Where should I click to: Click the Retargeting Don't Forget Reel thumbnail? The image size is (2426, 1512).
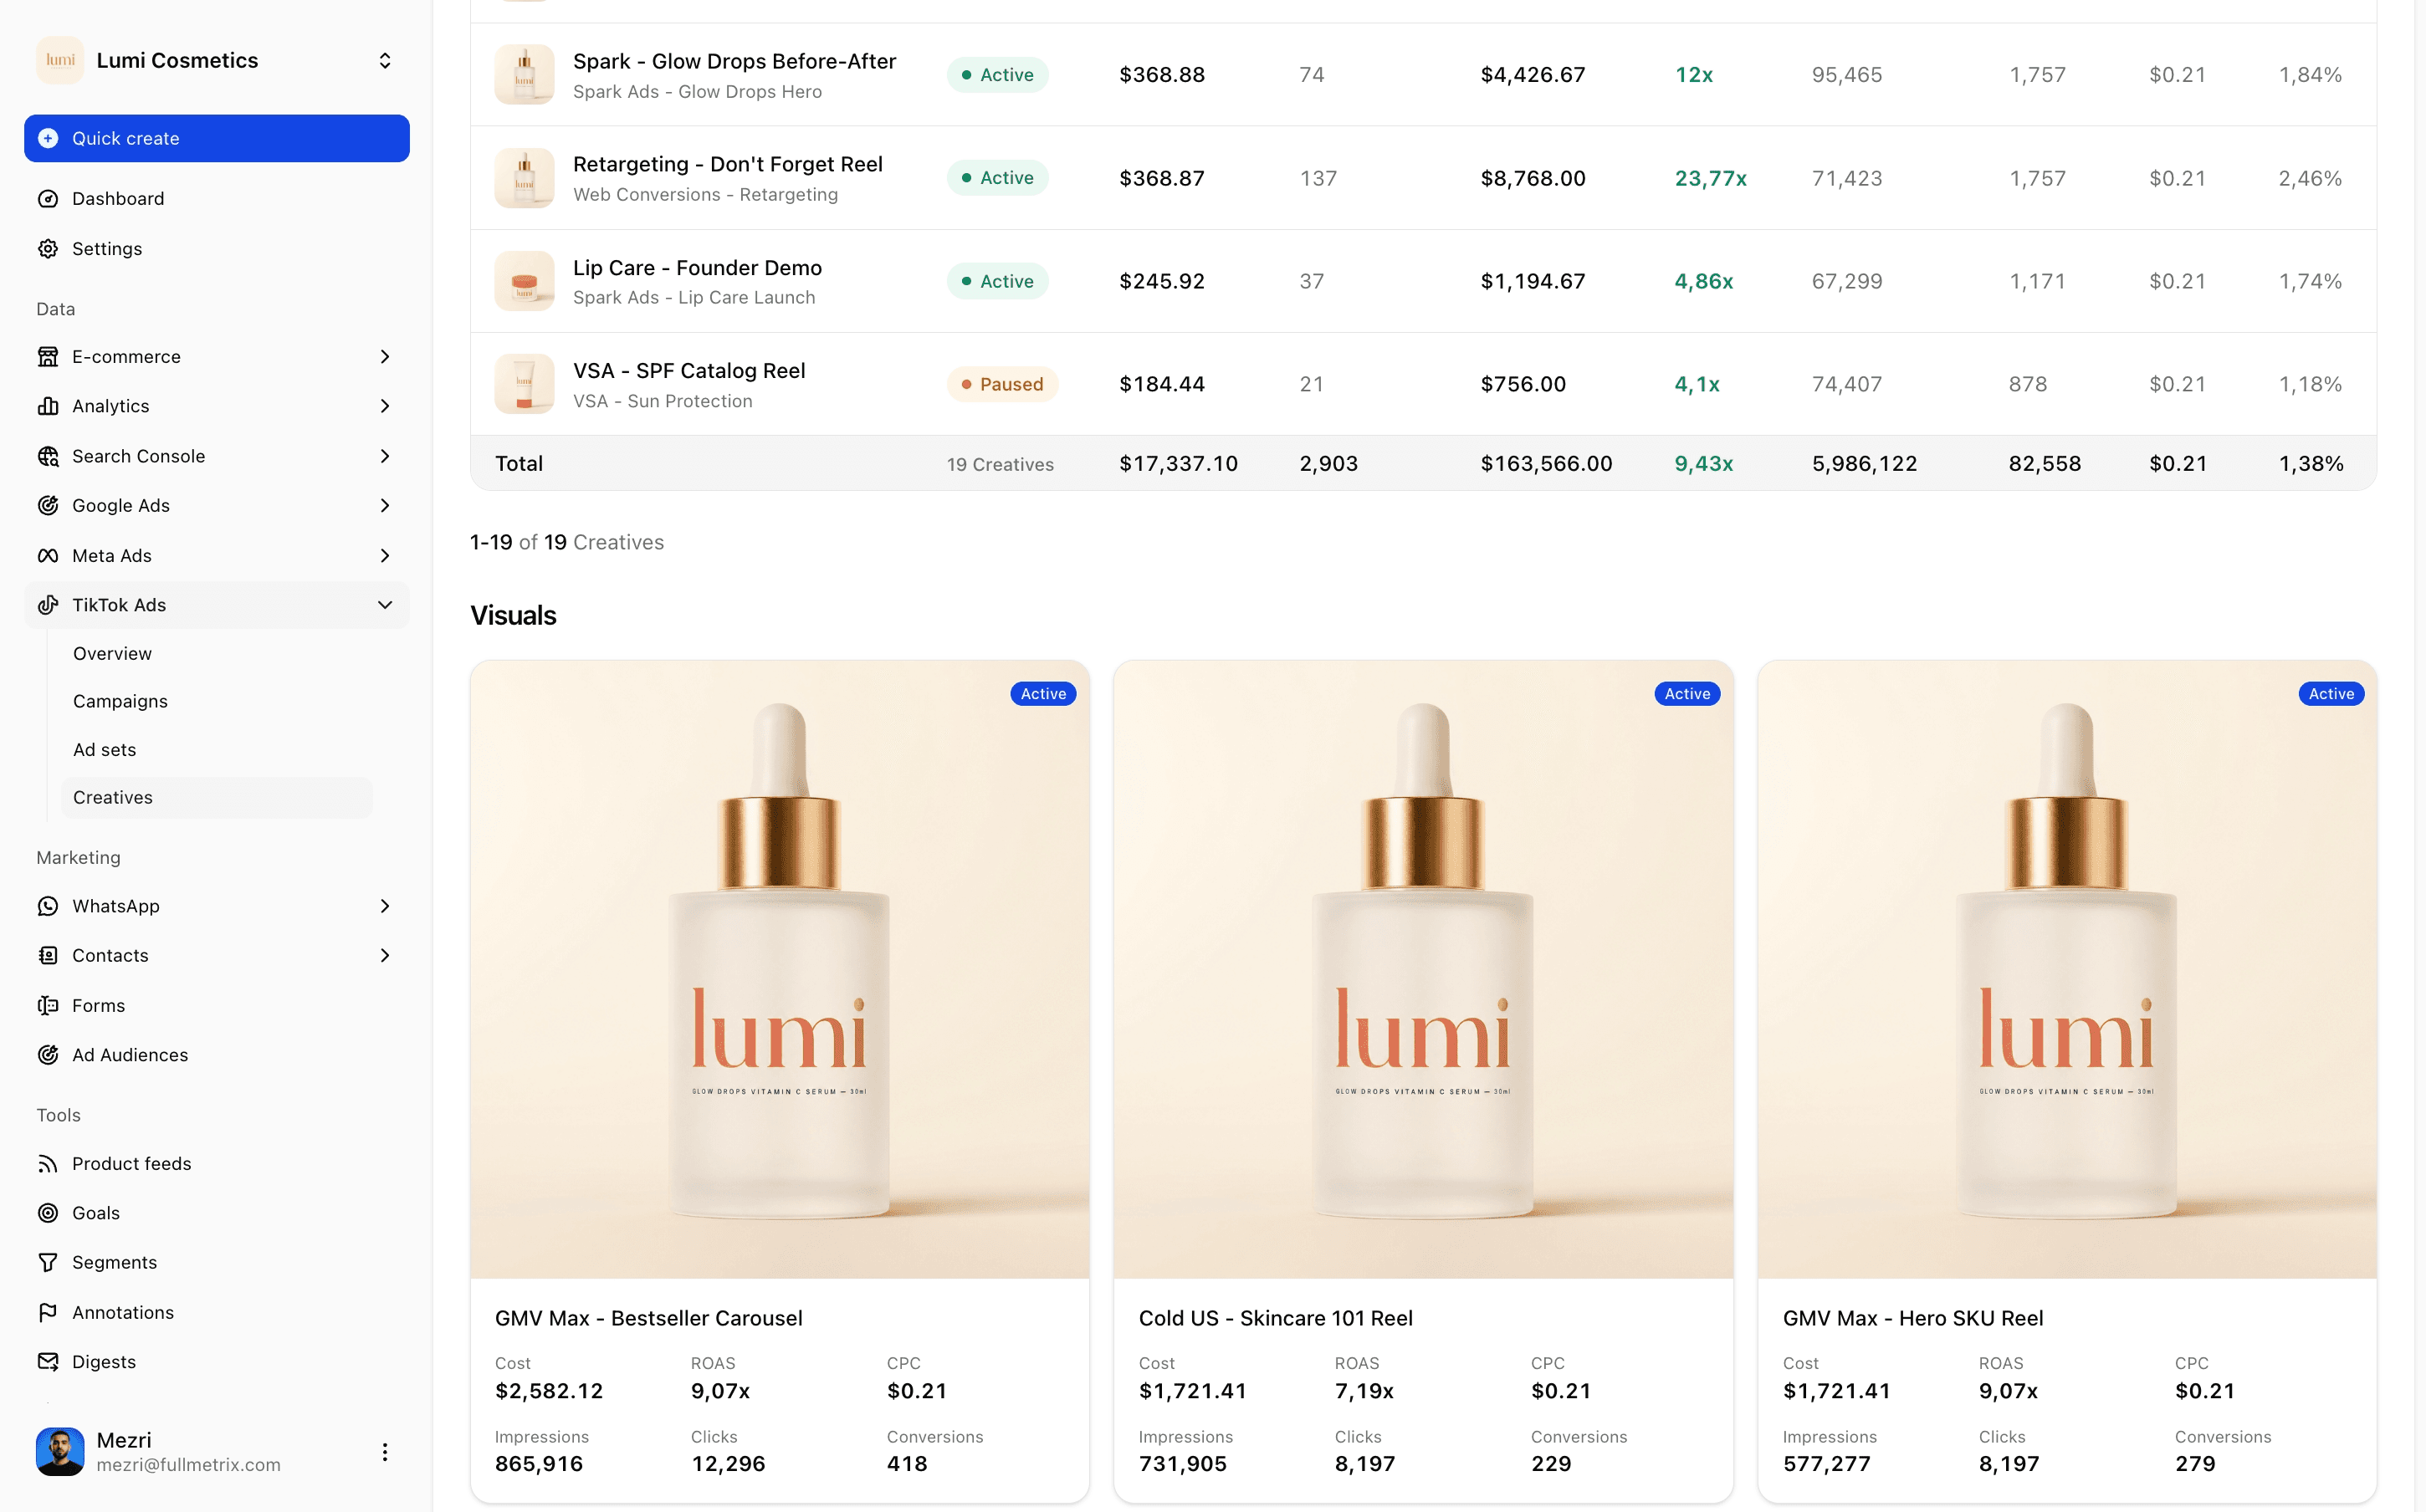[524, 178]
